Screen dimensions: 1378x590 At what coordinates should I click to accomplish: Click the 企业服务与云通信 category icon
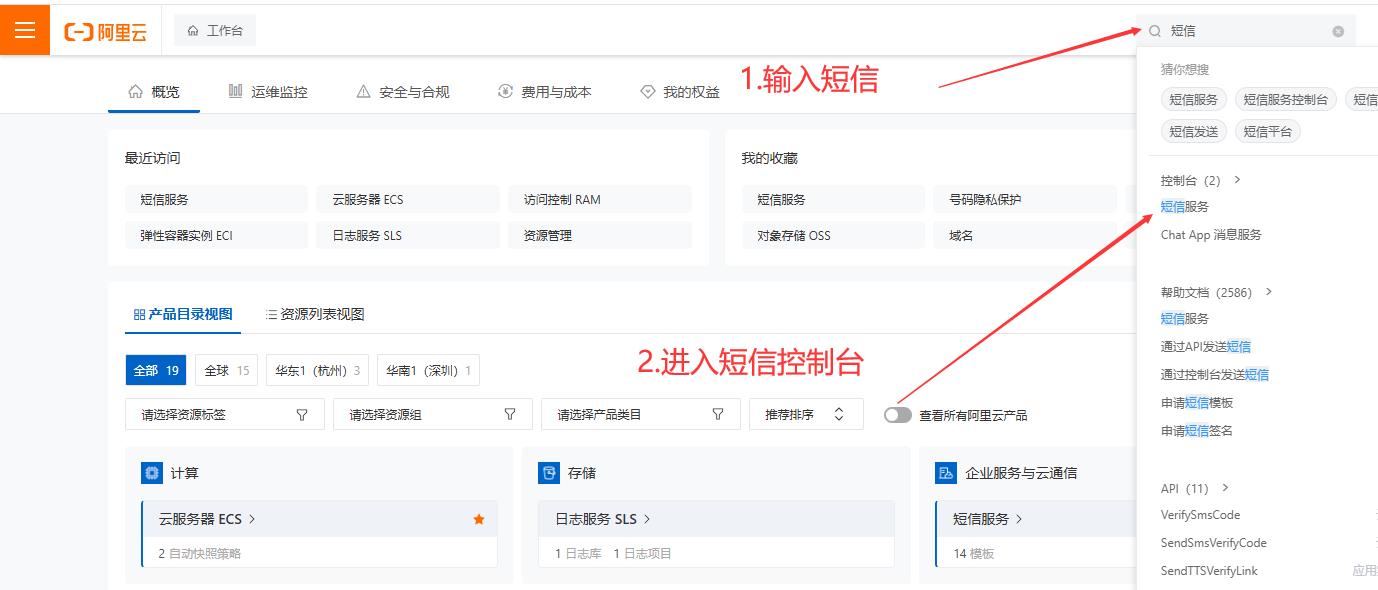(x=945, y=473)
